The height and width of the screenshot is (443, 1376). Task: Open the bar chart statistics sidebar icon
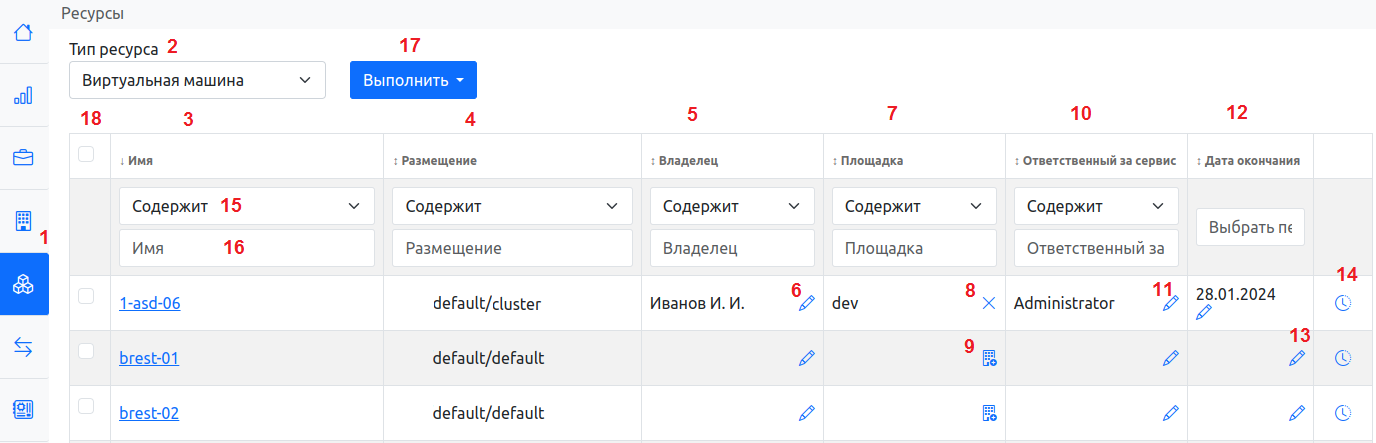(23, 95)
